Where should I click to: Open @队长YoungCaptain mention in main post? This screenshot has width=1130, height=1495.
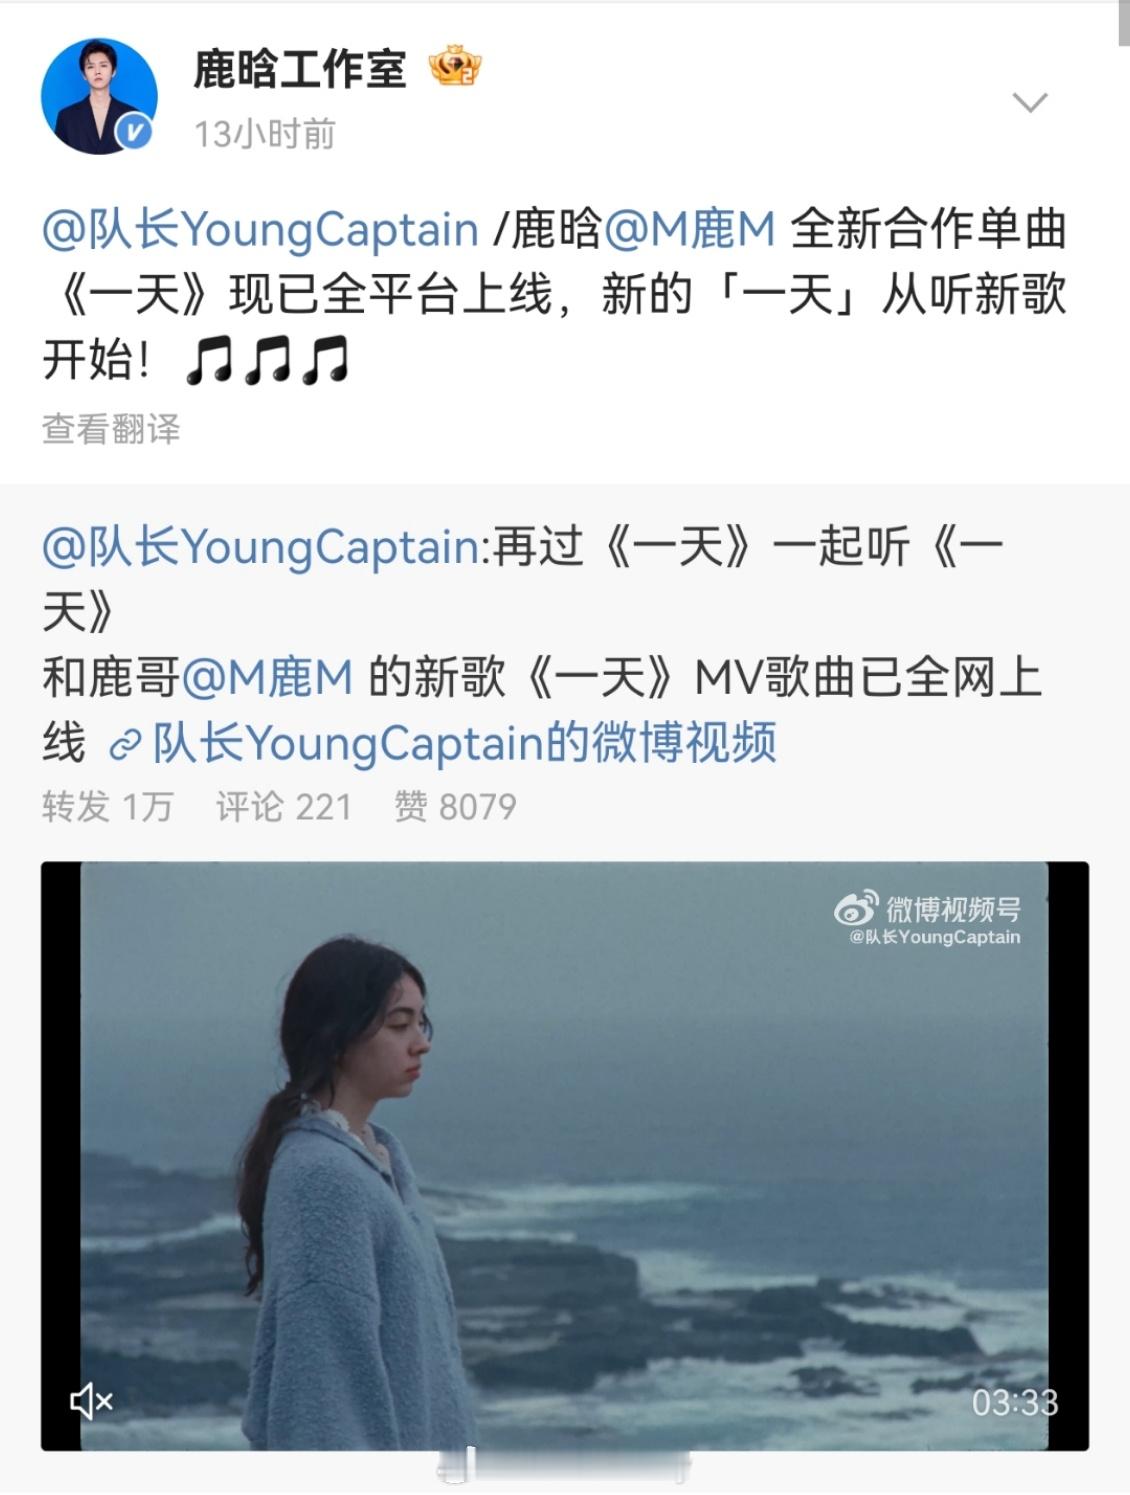coord(261,229)
